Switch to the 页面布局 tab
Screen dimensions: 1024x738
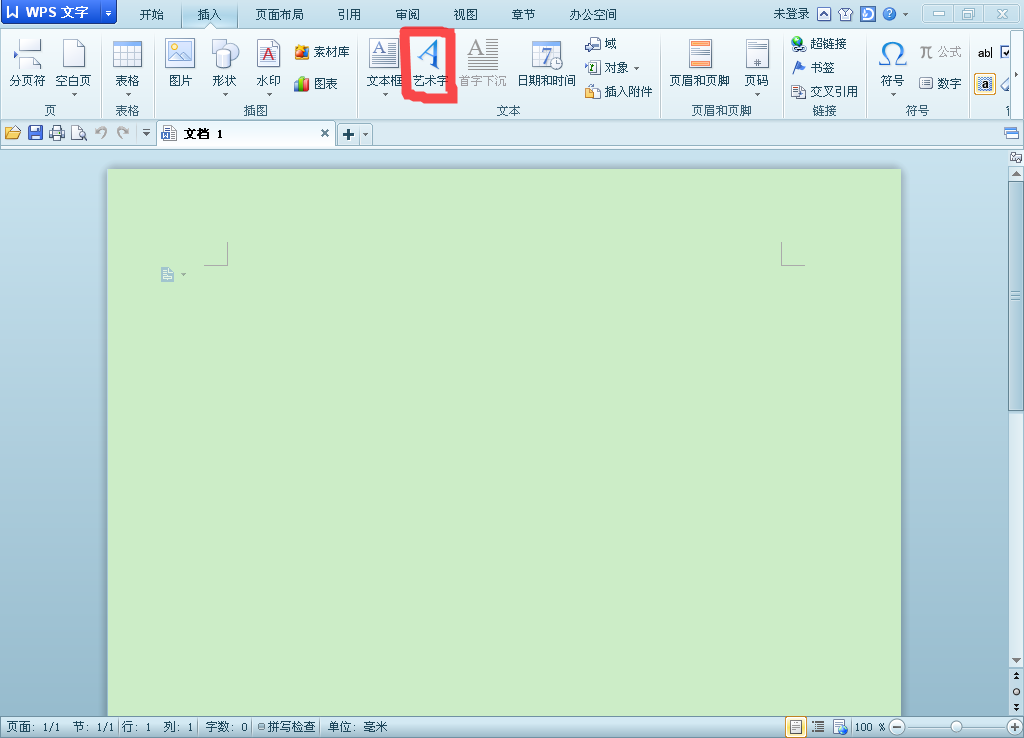(x=279, y=14)
